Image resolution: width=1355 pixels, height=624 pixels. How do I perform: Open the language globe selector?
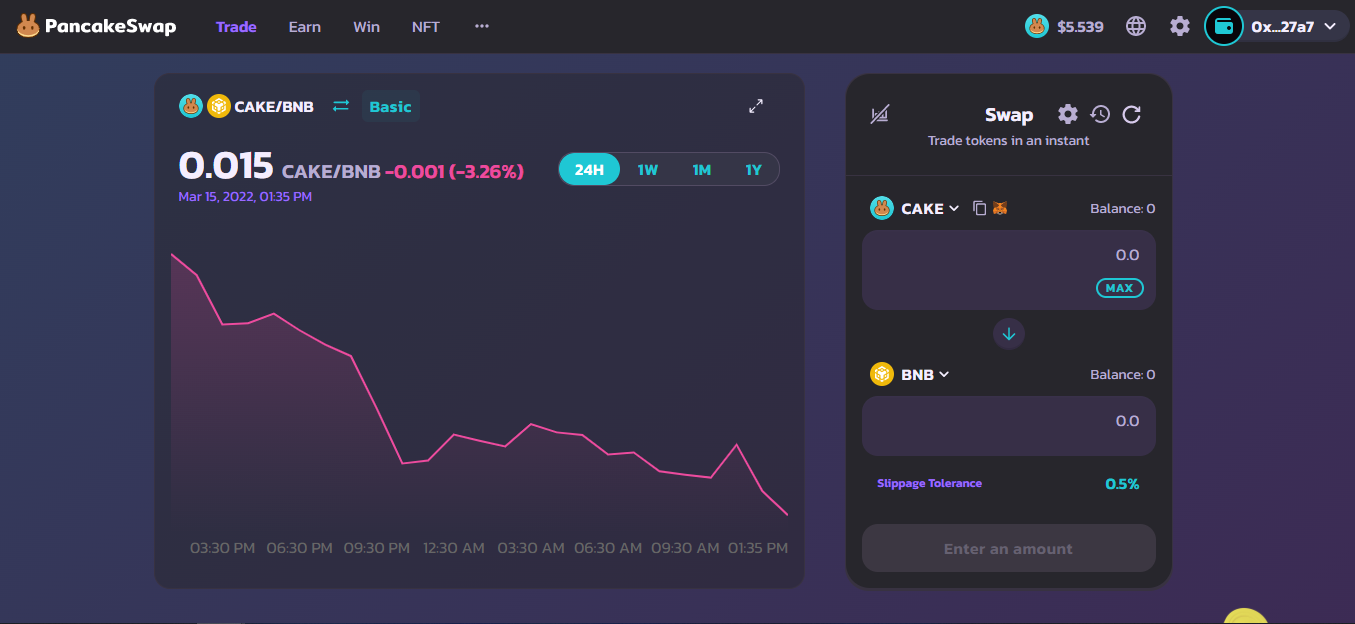(x=1136, y=27)
